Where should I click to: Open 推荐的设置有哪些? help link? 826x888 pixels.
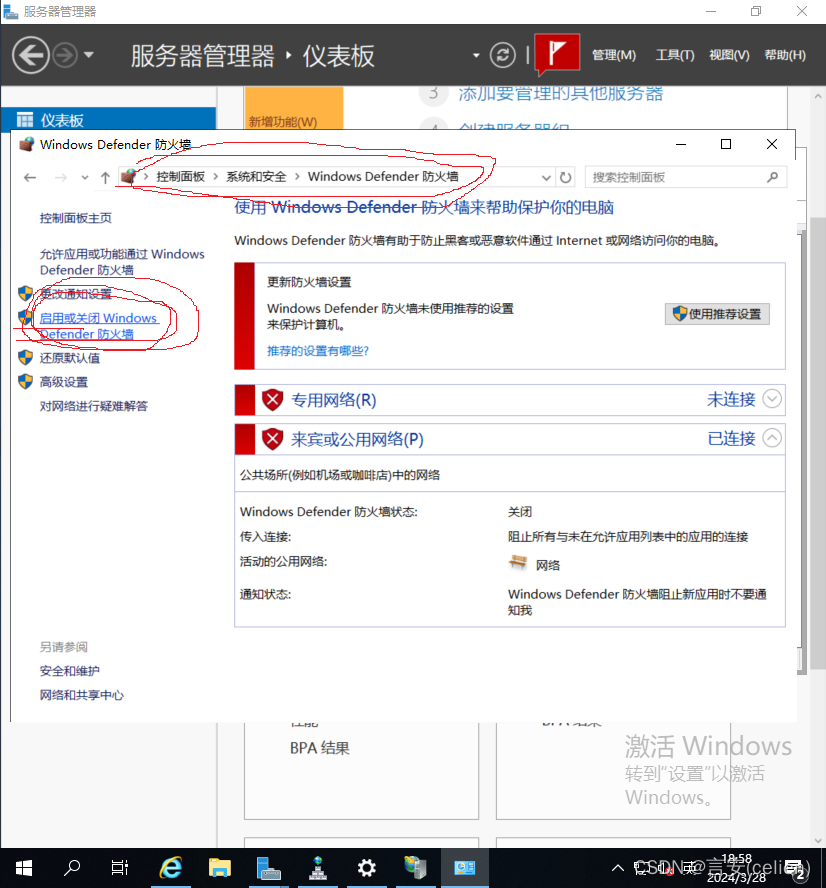point(318,351)
